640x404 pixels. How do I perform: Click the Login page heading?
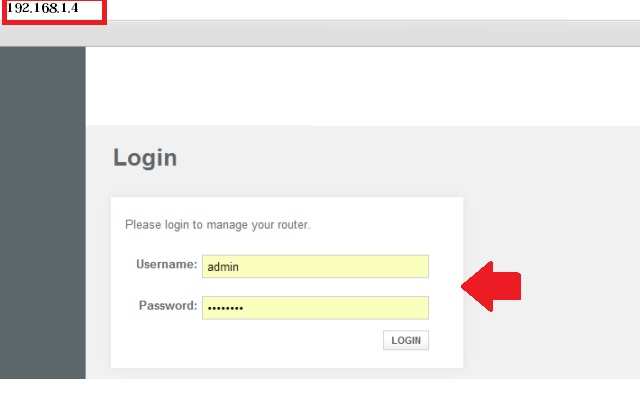[145, 157]
